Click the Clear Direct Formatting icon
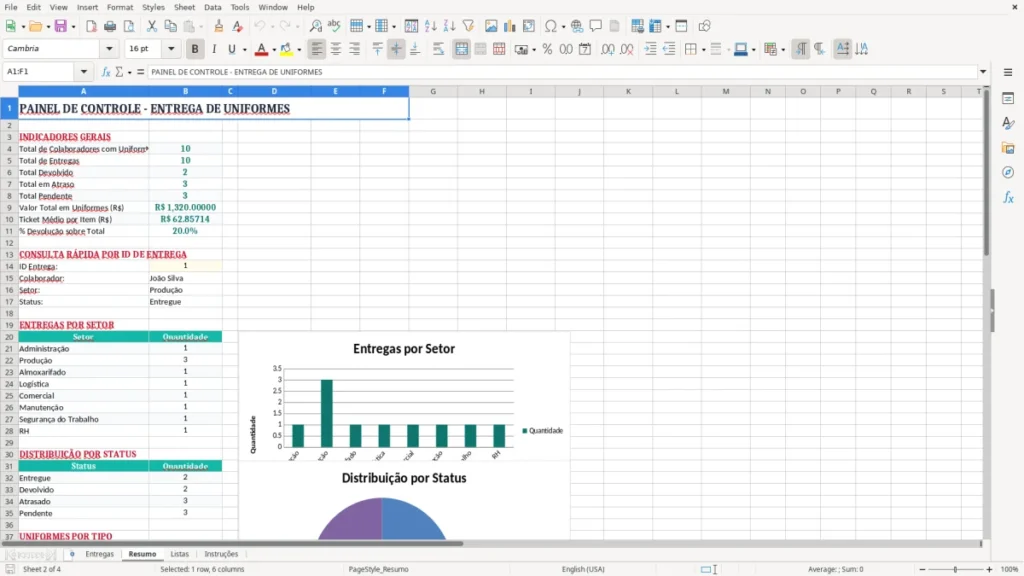This screenshot has height=576, width=1024. [x=238, y=26]
